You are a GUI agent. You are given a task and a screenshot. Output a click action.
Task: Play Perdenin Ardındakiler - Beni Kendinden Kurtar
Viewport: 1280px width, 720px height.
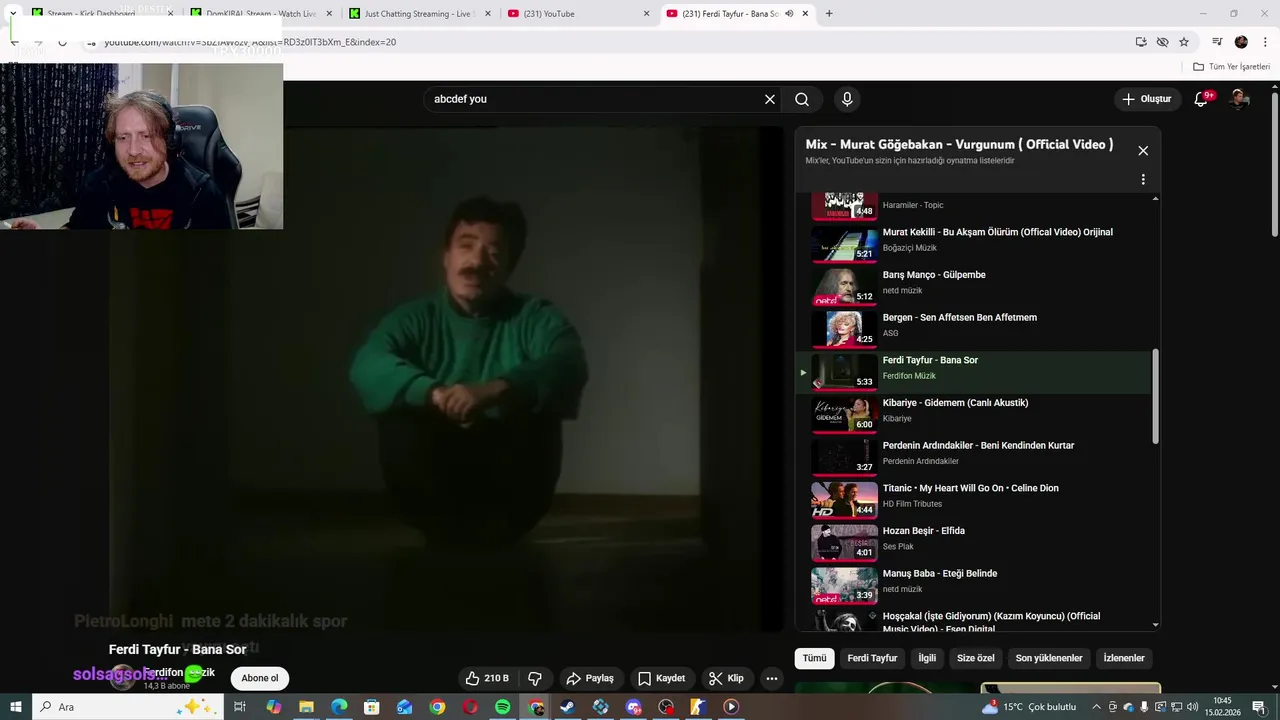click(x=975, y=457)
